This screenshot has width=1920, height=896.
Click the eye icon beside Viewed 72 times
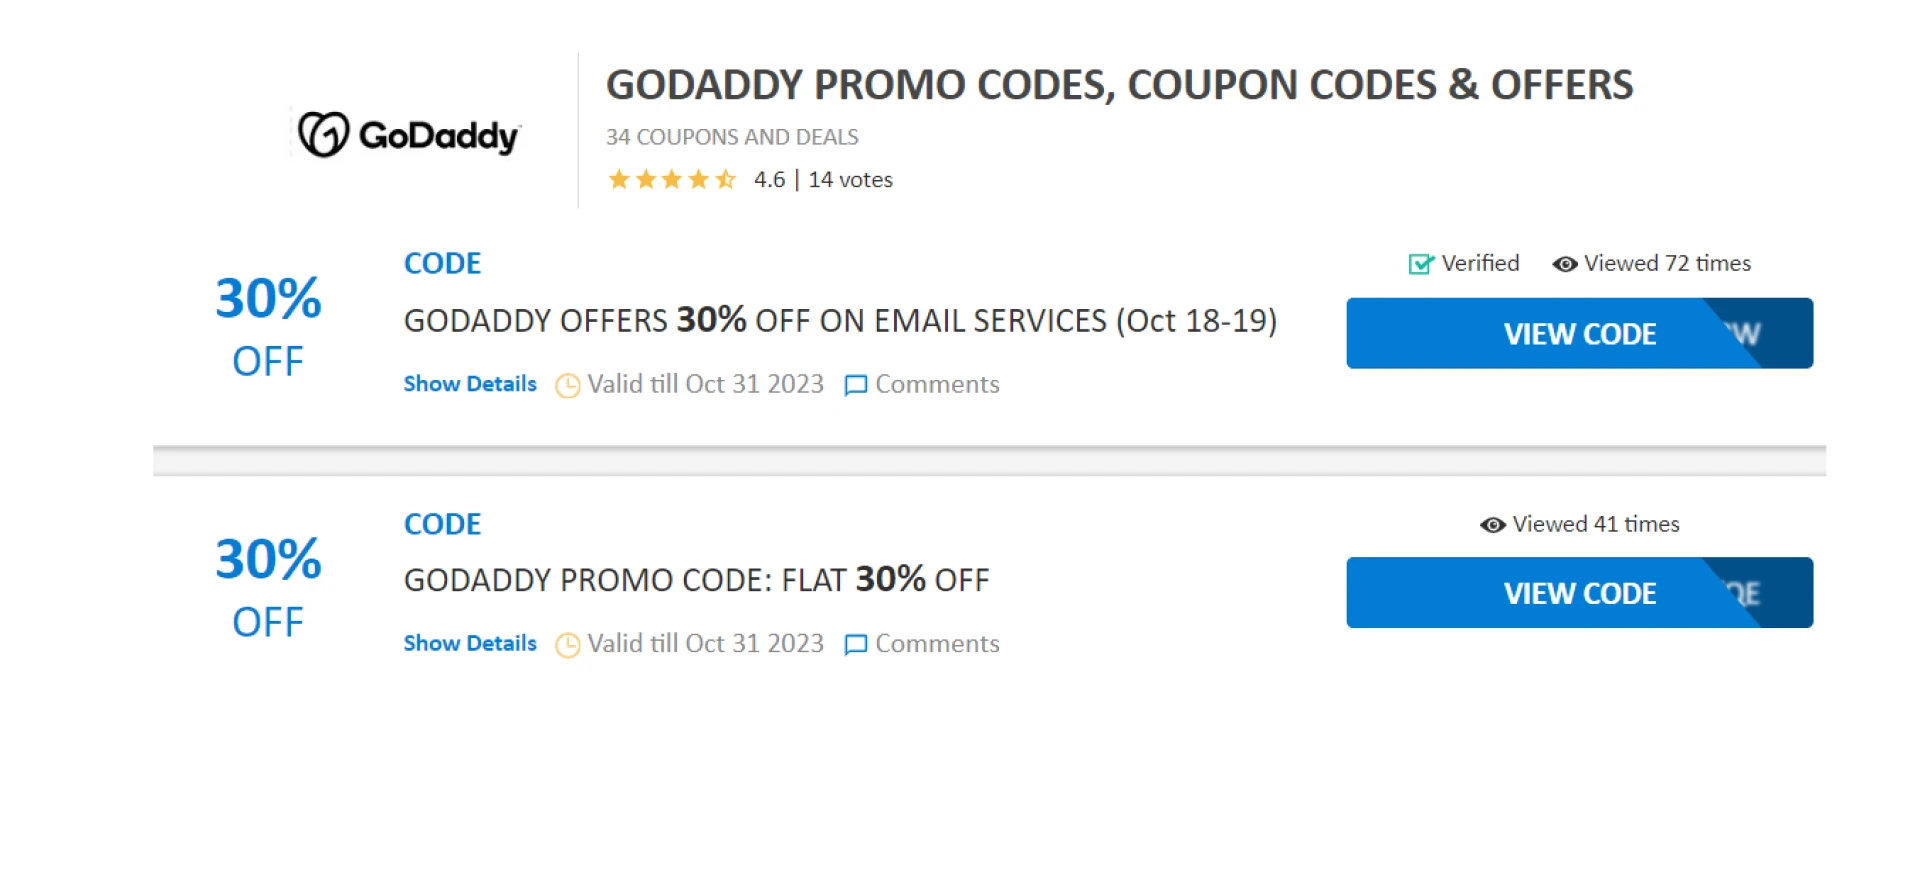pyautogui.click(x=1564, y=264)
